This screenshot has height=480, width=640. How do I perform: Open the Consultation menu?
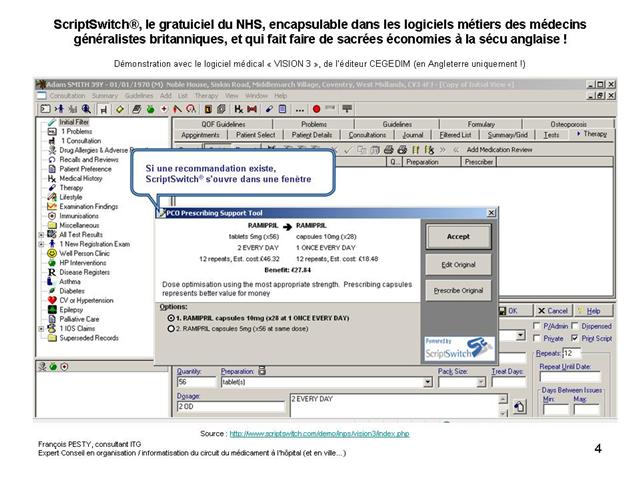coord(67,96)
